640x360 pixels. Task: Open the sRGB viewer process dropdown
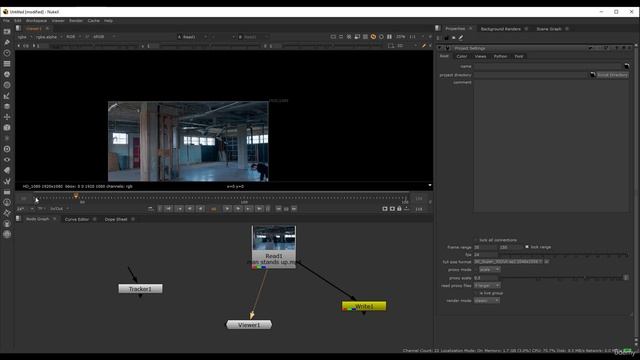(104, 37)
